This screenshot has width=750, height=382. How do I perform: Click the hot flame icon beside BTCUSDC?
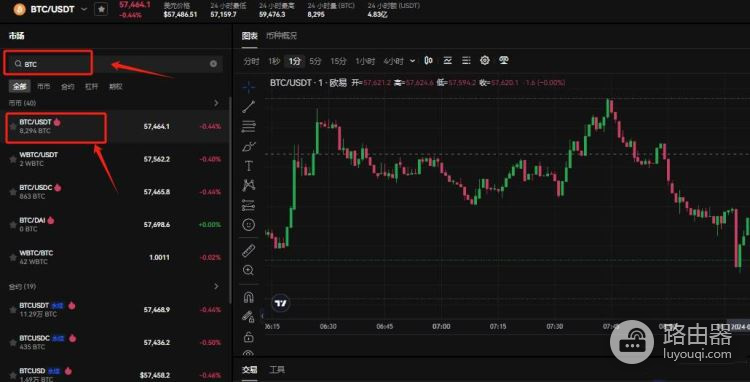(72, 338)
